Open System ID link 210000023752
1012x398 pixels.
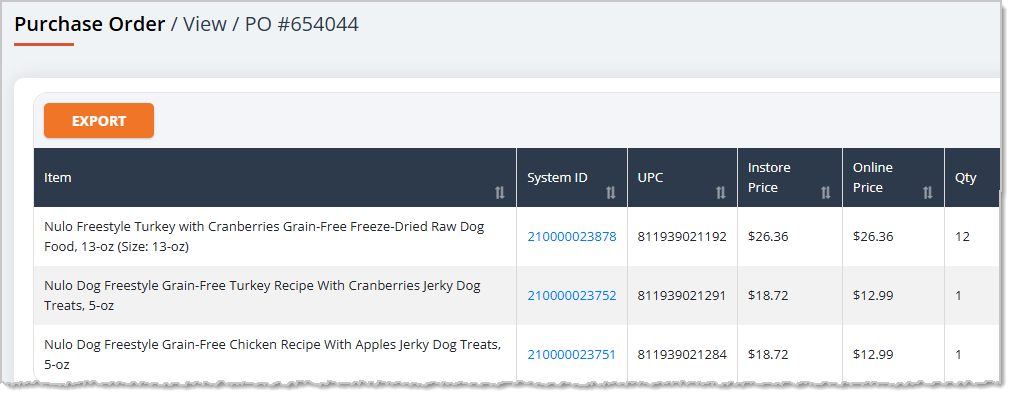[x=572, y=295]
